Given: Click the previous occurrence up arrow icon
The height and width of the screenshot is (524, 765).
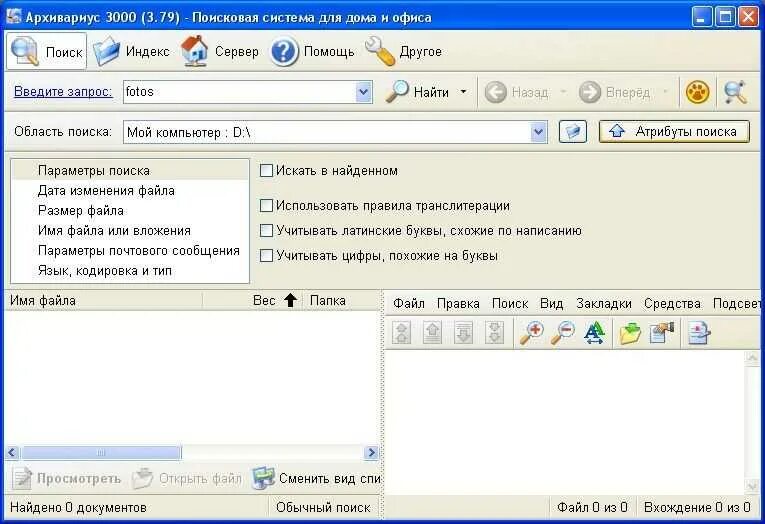Looking at the screenshot, I should click(x=432, y=333).
